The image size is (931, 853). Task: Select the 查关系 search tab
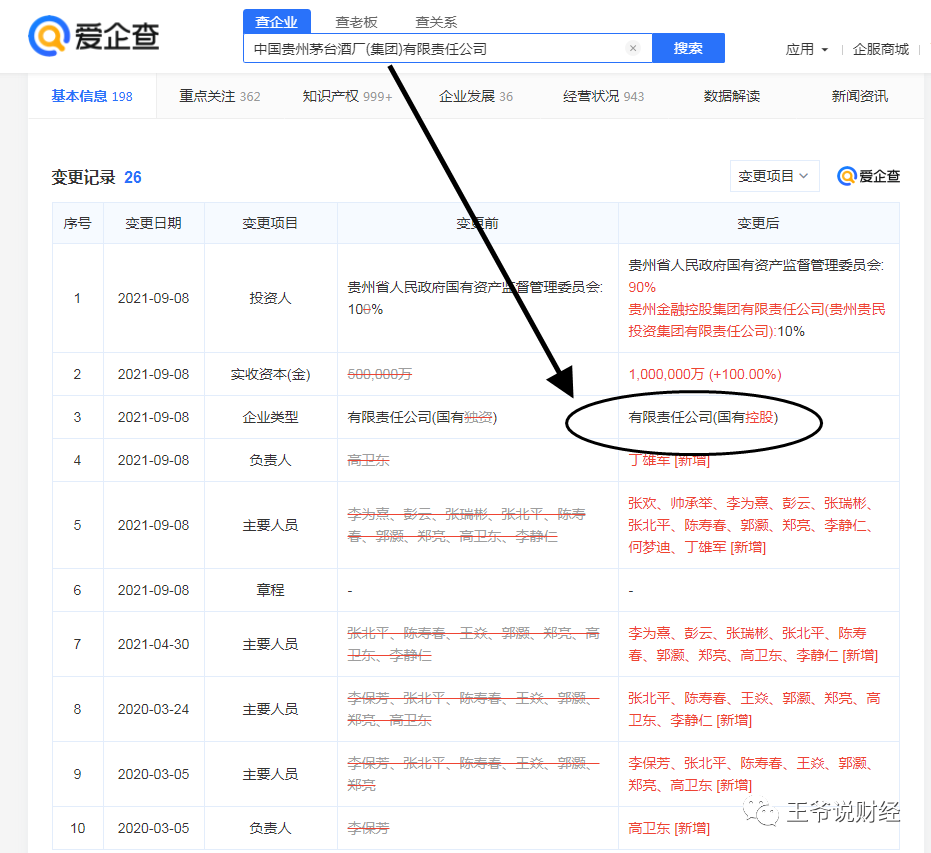[436, 22]
